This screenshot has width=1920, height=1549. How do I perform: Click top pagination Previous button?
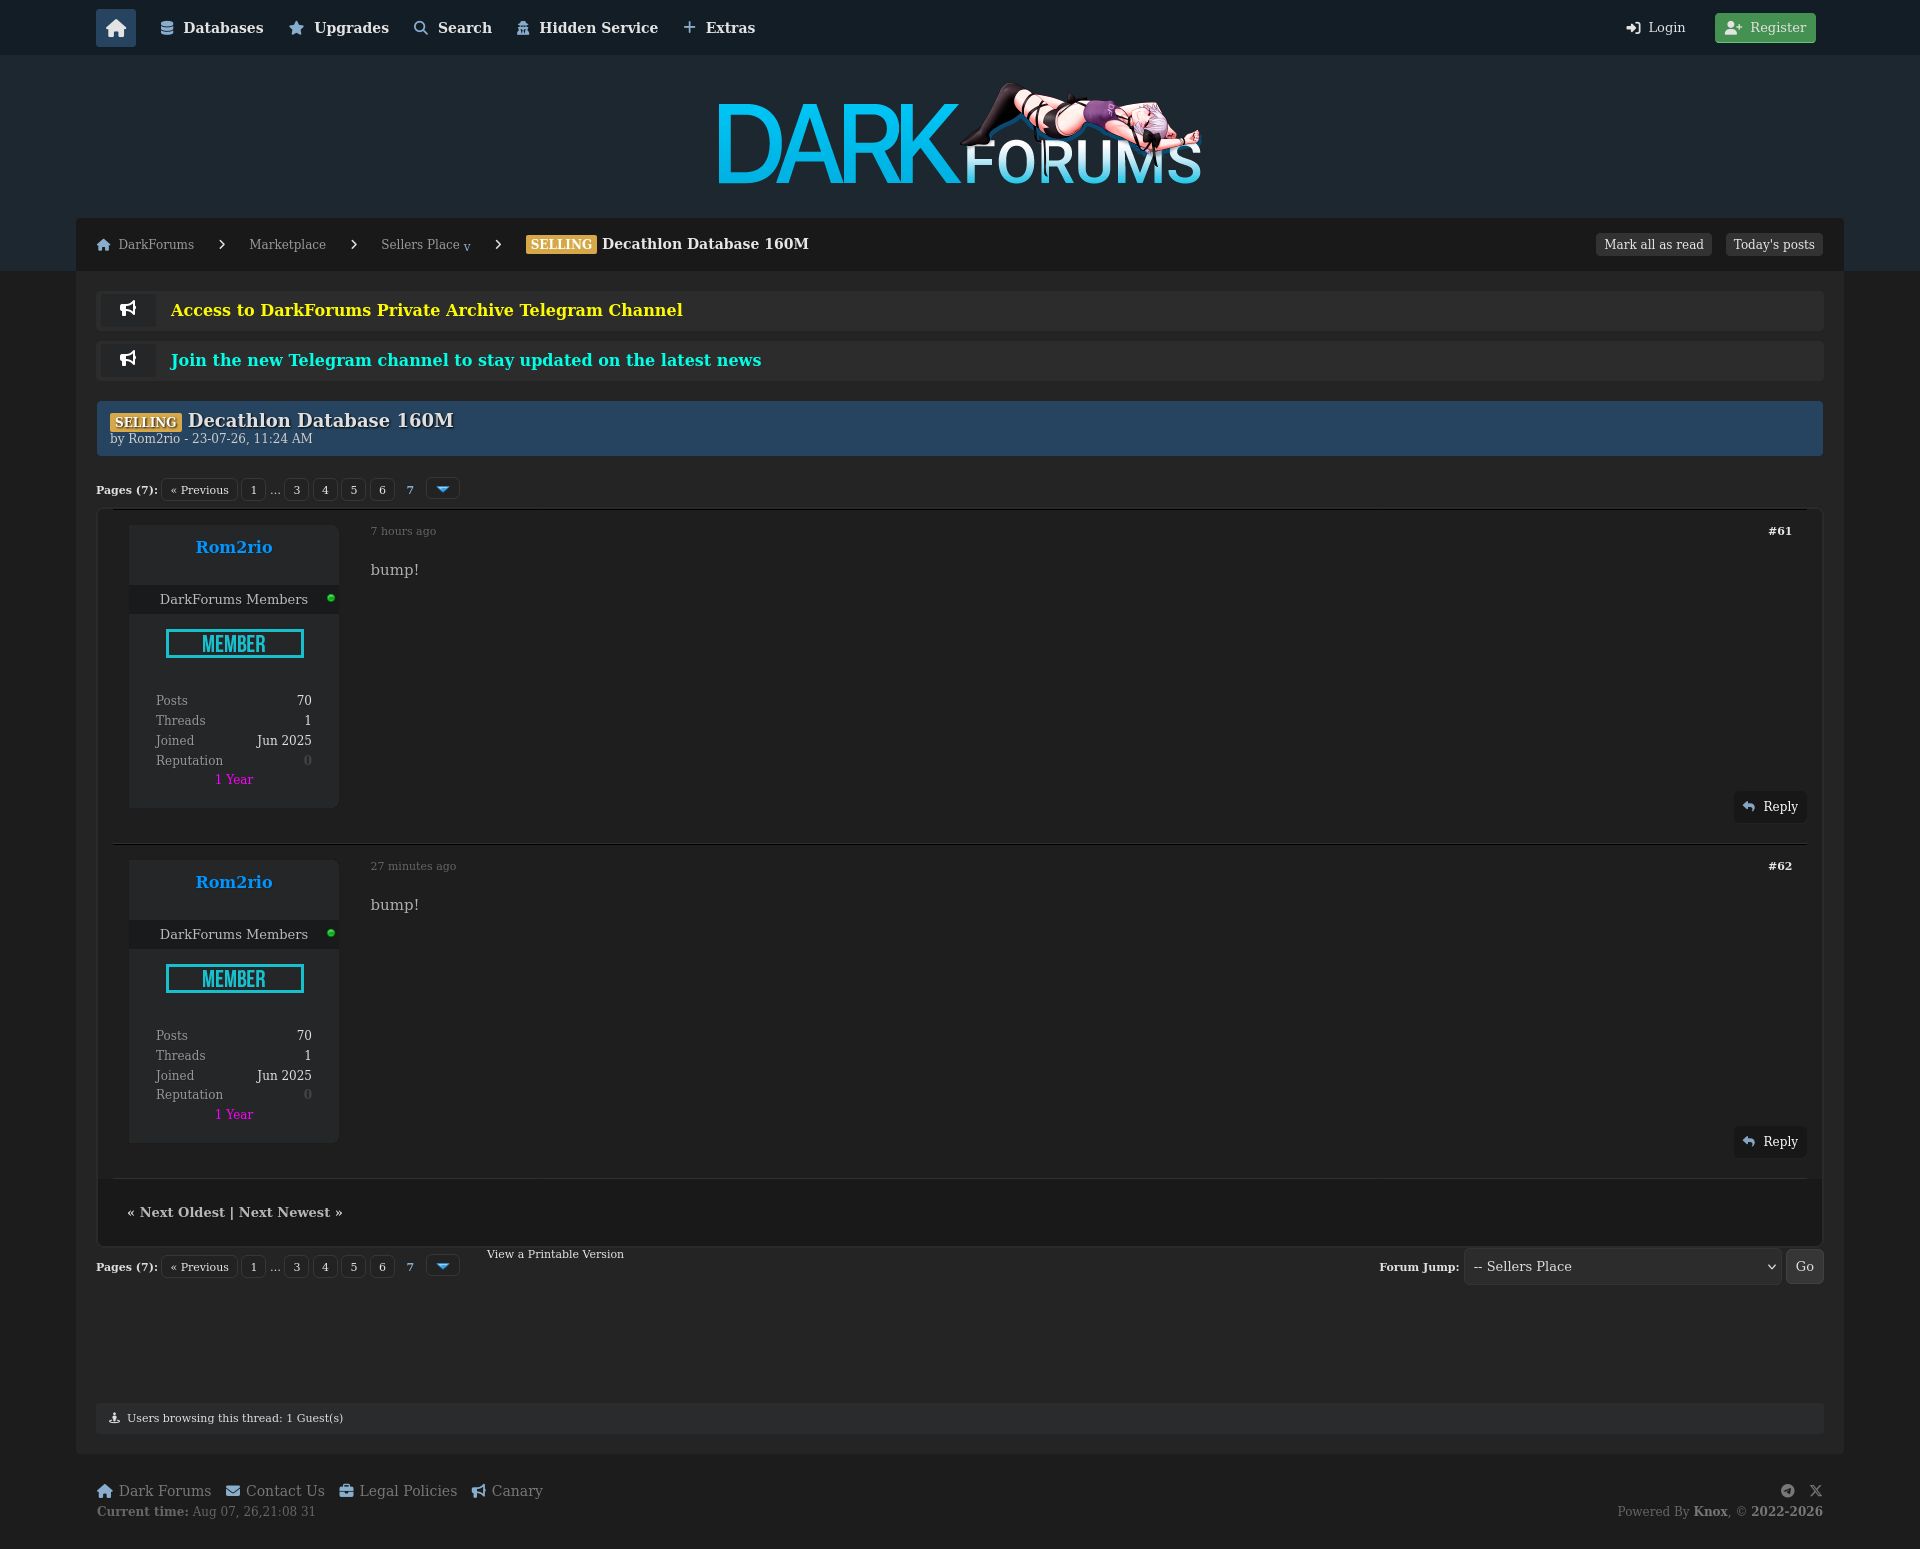tap(199, 490)
